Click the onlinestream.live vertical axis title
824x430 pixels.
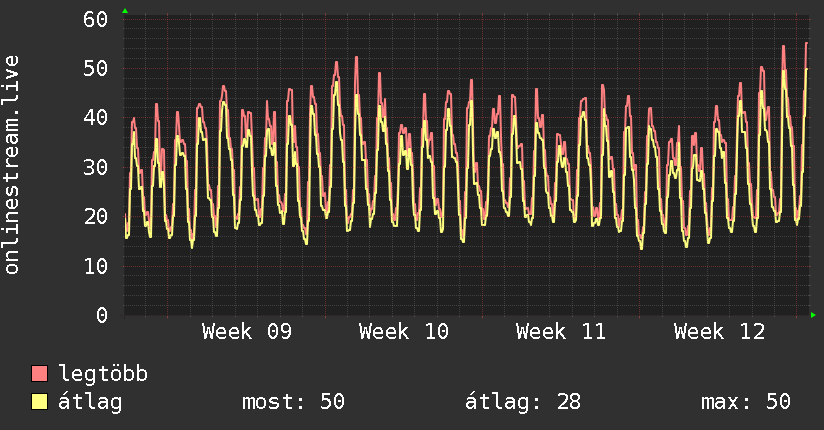pos(12,165)
